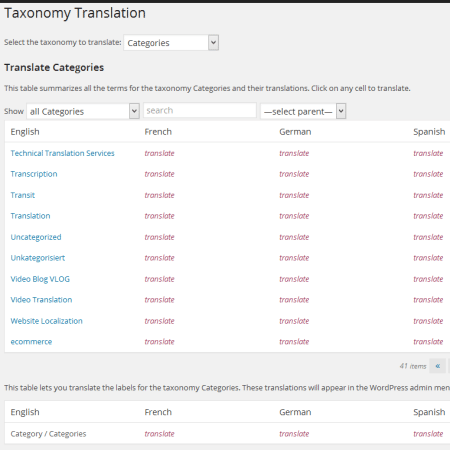The width and height of the screenshot is (450, 450).
Task: Translate ecommerce into Spanish
Action: point(428,342)
